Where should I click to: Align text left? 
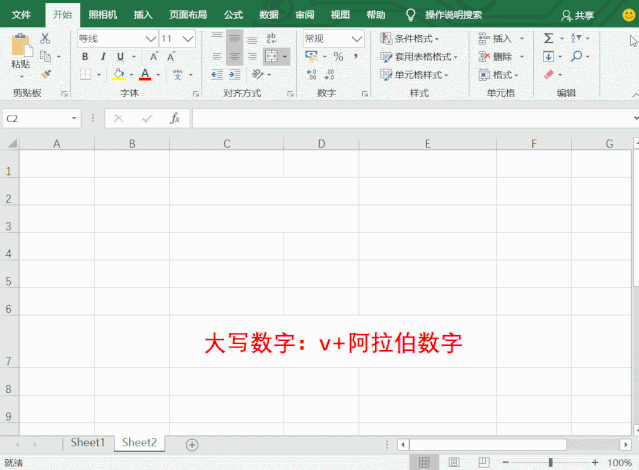pyautogui.click(x=217, y=57)
